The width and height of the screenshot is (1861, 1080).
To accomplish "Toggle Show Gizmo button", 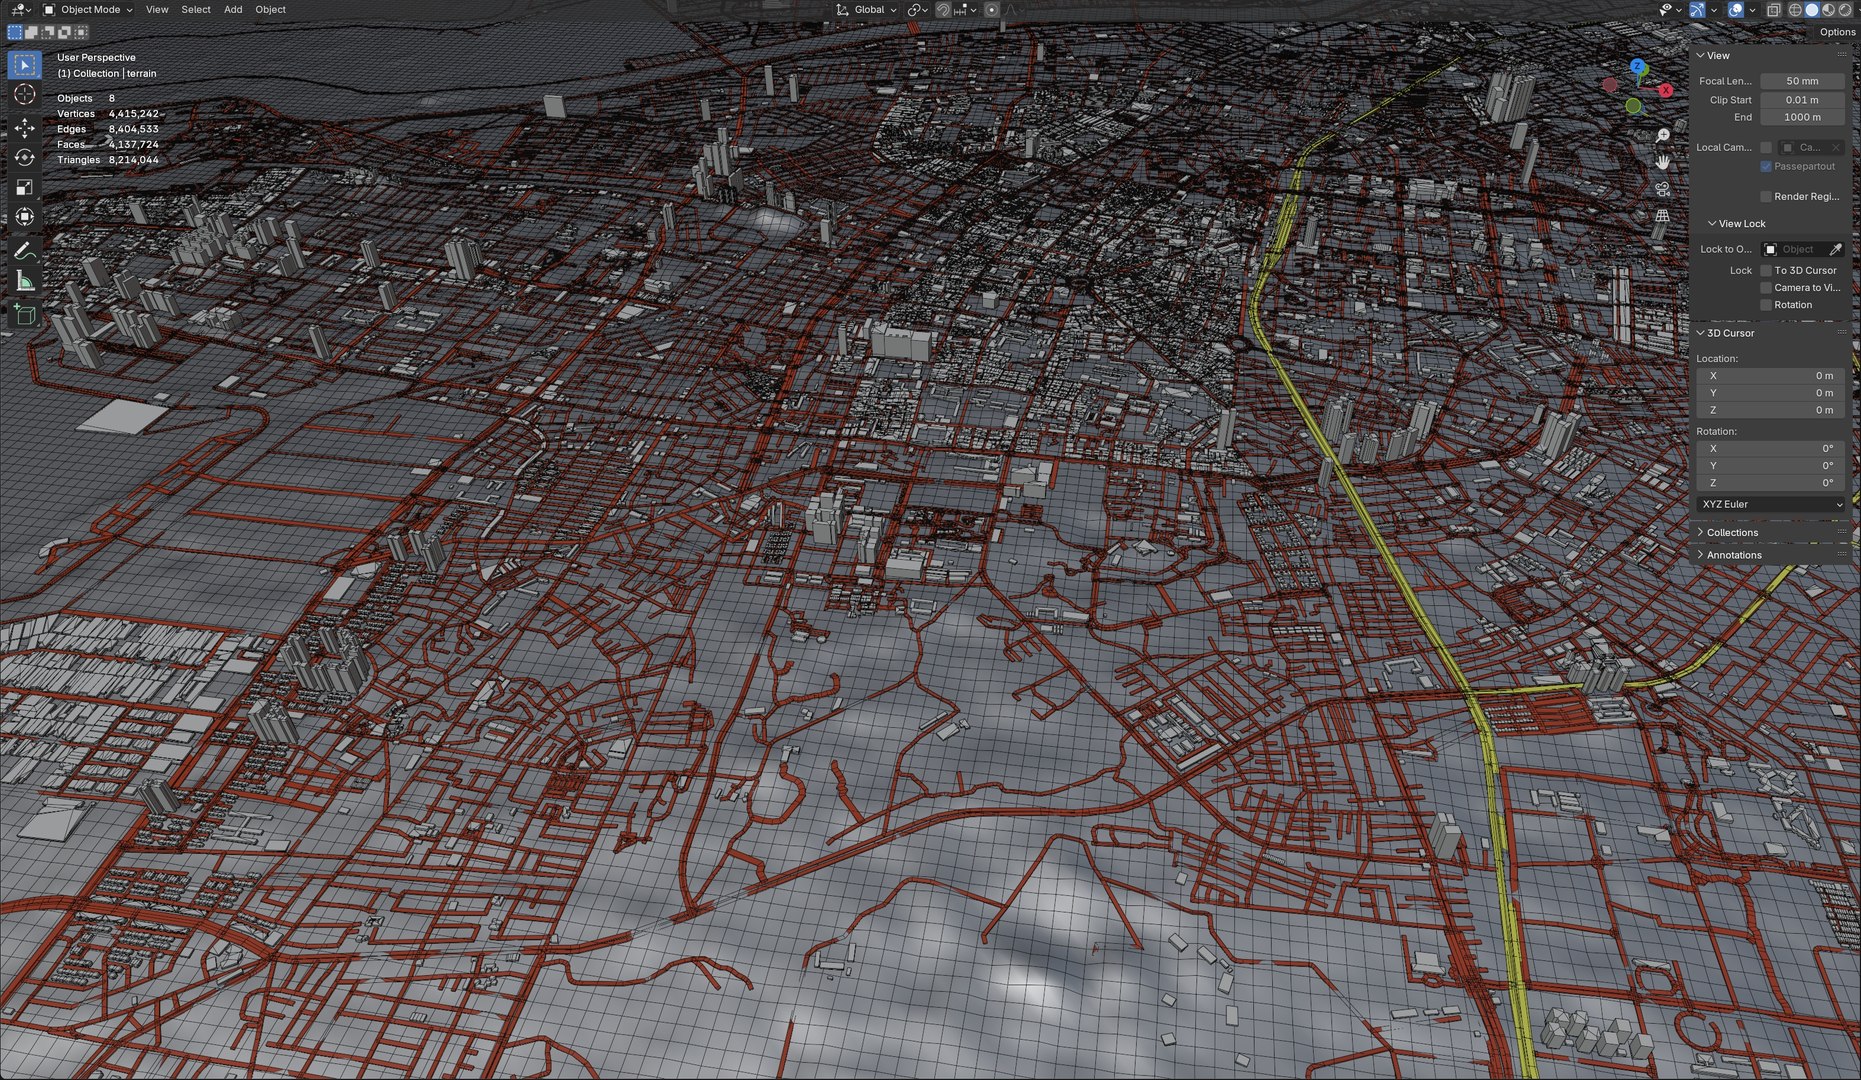I will [1697, 10].
